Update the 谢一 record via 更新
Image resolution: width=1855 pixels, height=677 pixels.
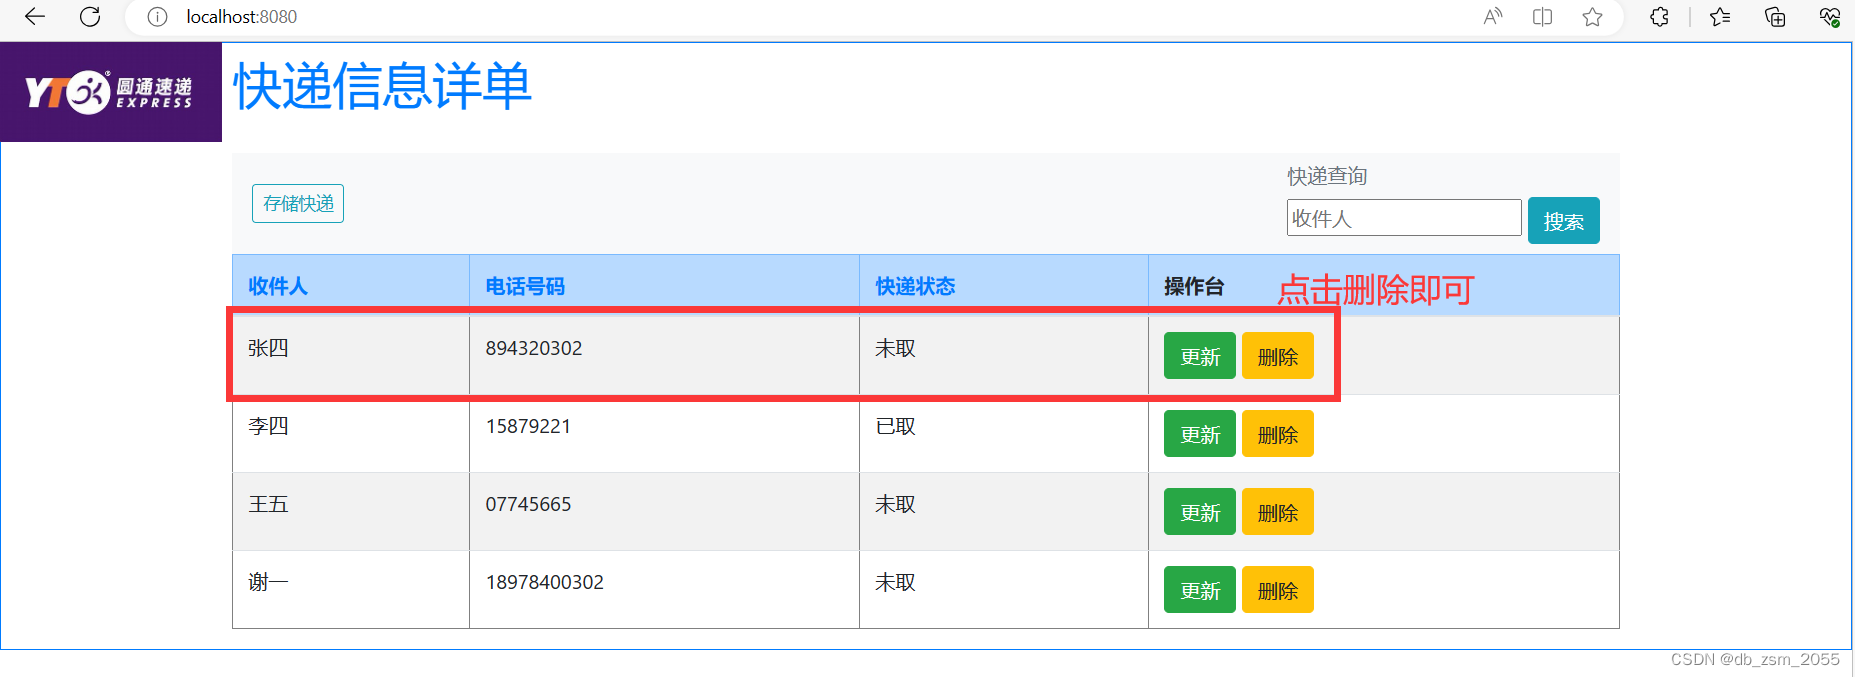1200,590
